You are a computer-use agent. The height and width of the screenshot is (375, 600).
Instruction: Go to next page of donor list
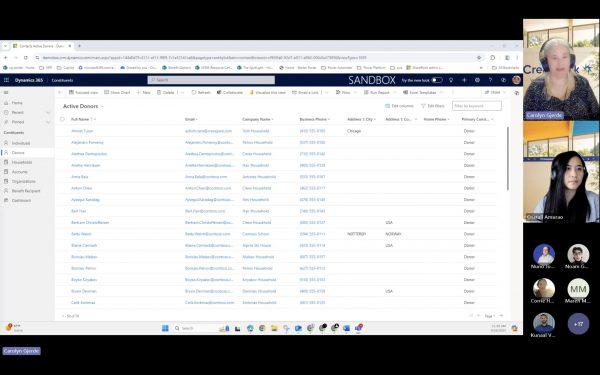coord(501,316)
